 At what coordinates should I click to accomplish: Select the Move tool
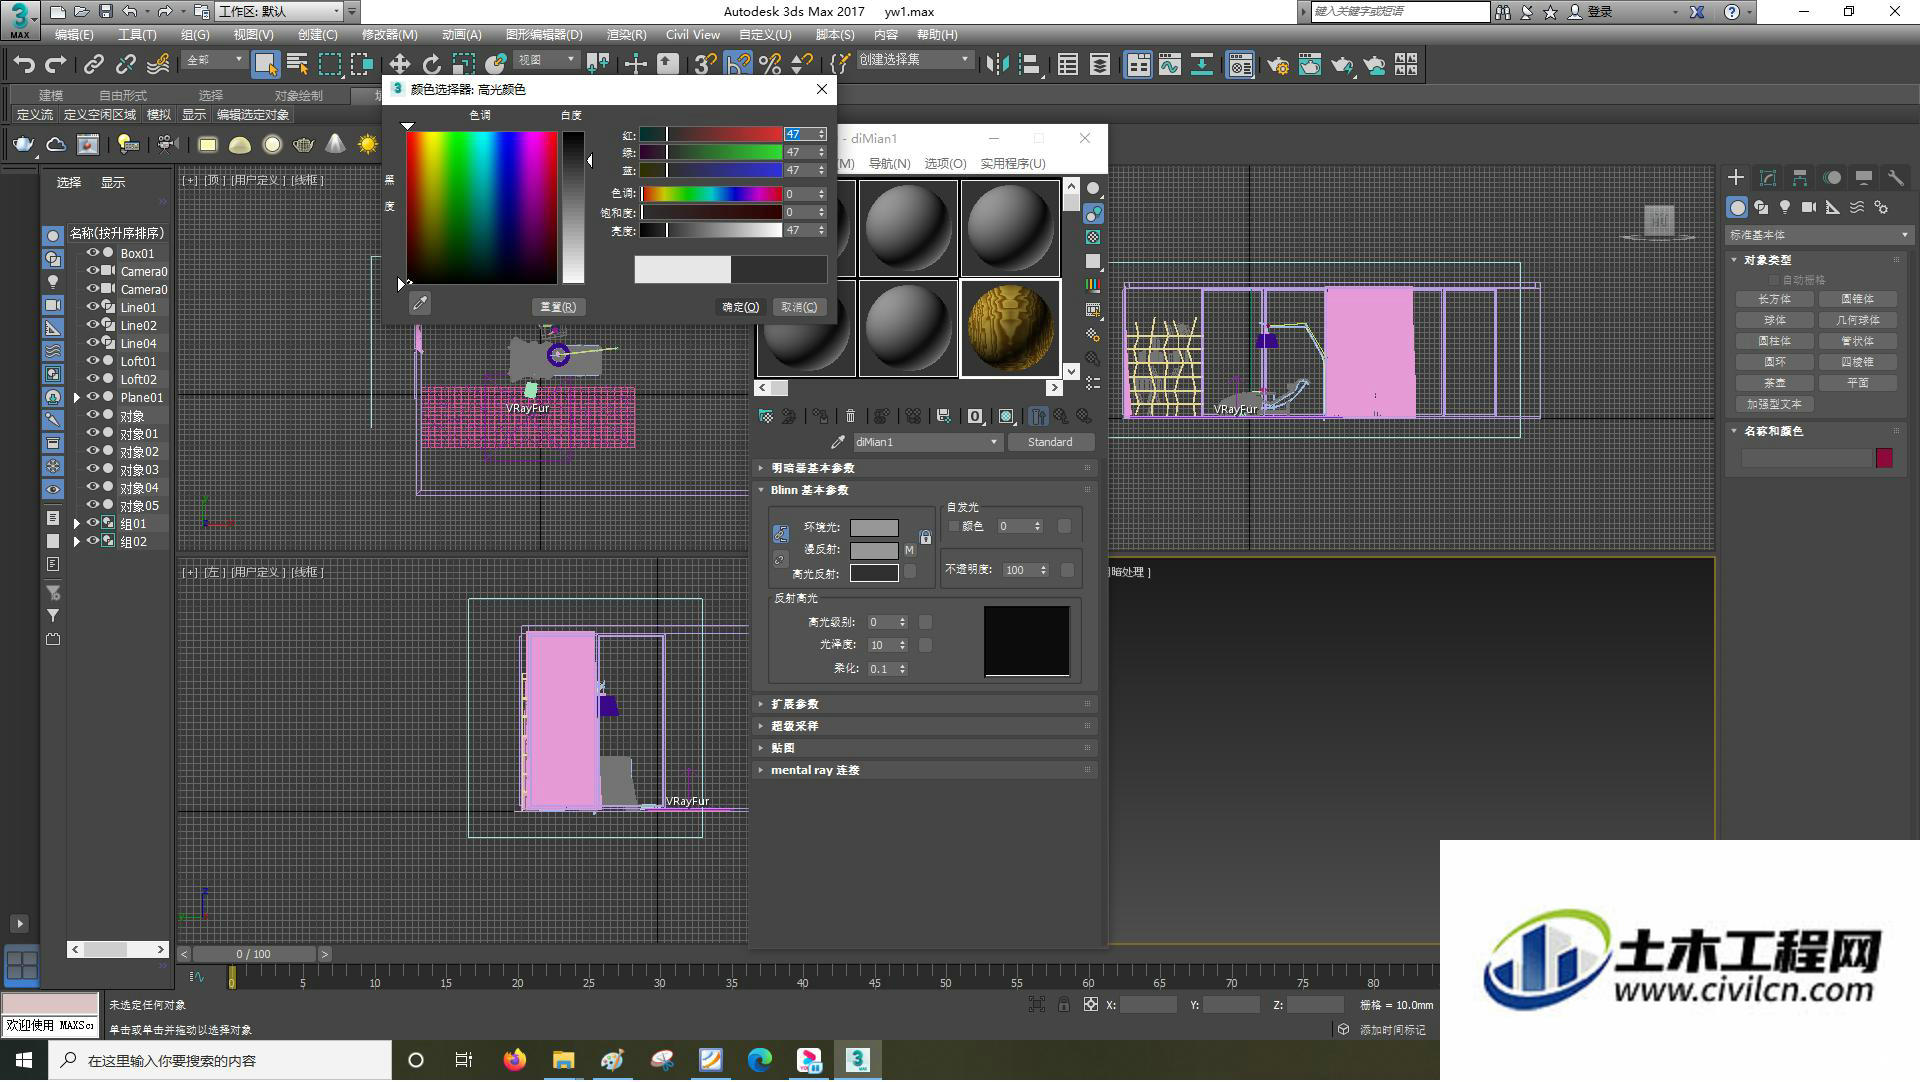(x=399, y=65)
